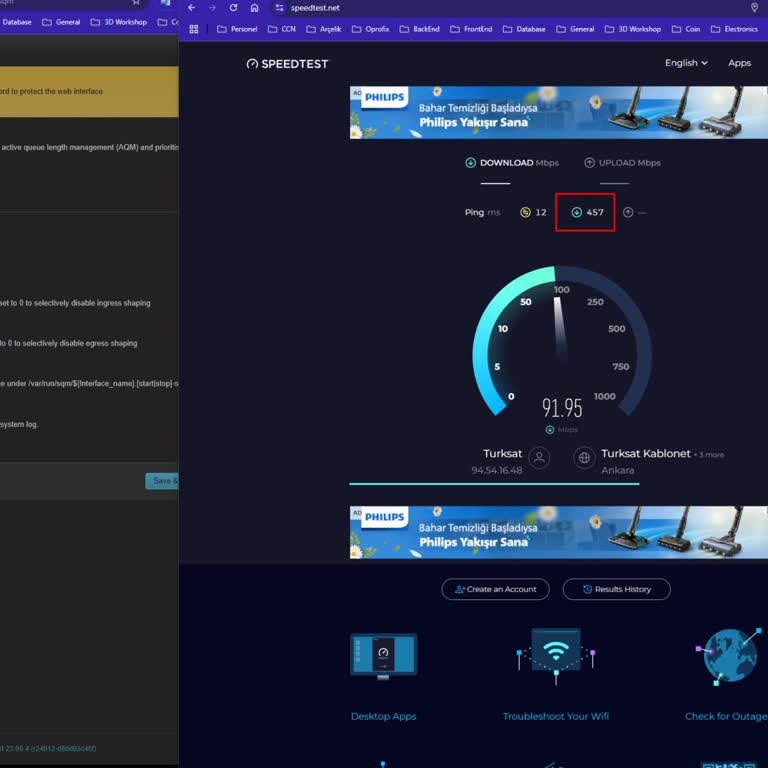Select the DOWNLOAD Mbps result tab
768x768 pixels.
pos(512,163)
